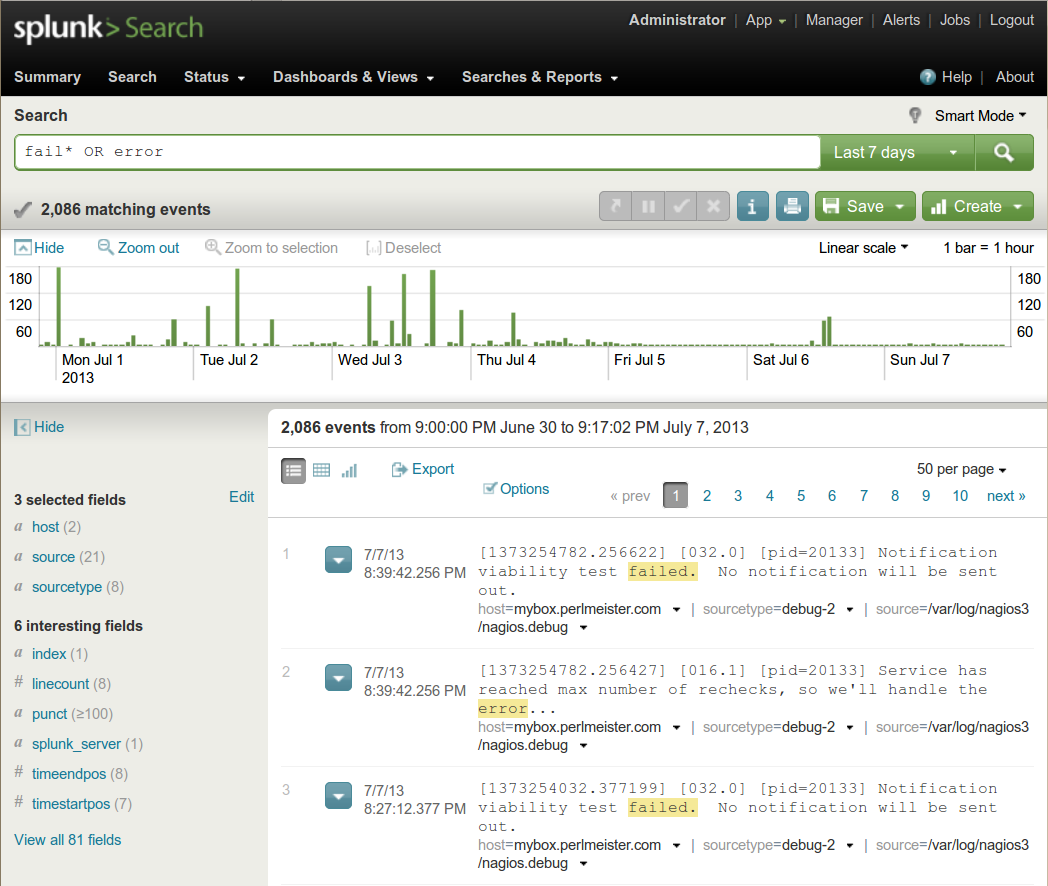
Task: Go to results page 10
Action: [x=960, y=496]
